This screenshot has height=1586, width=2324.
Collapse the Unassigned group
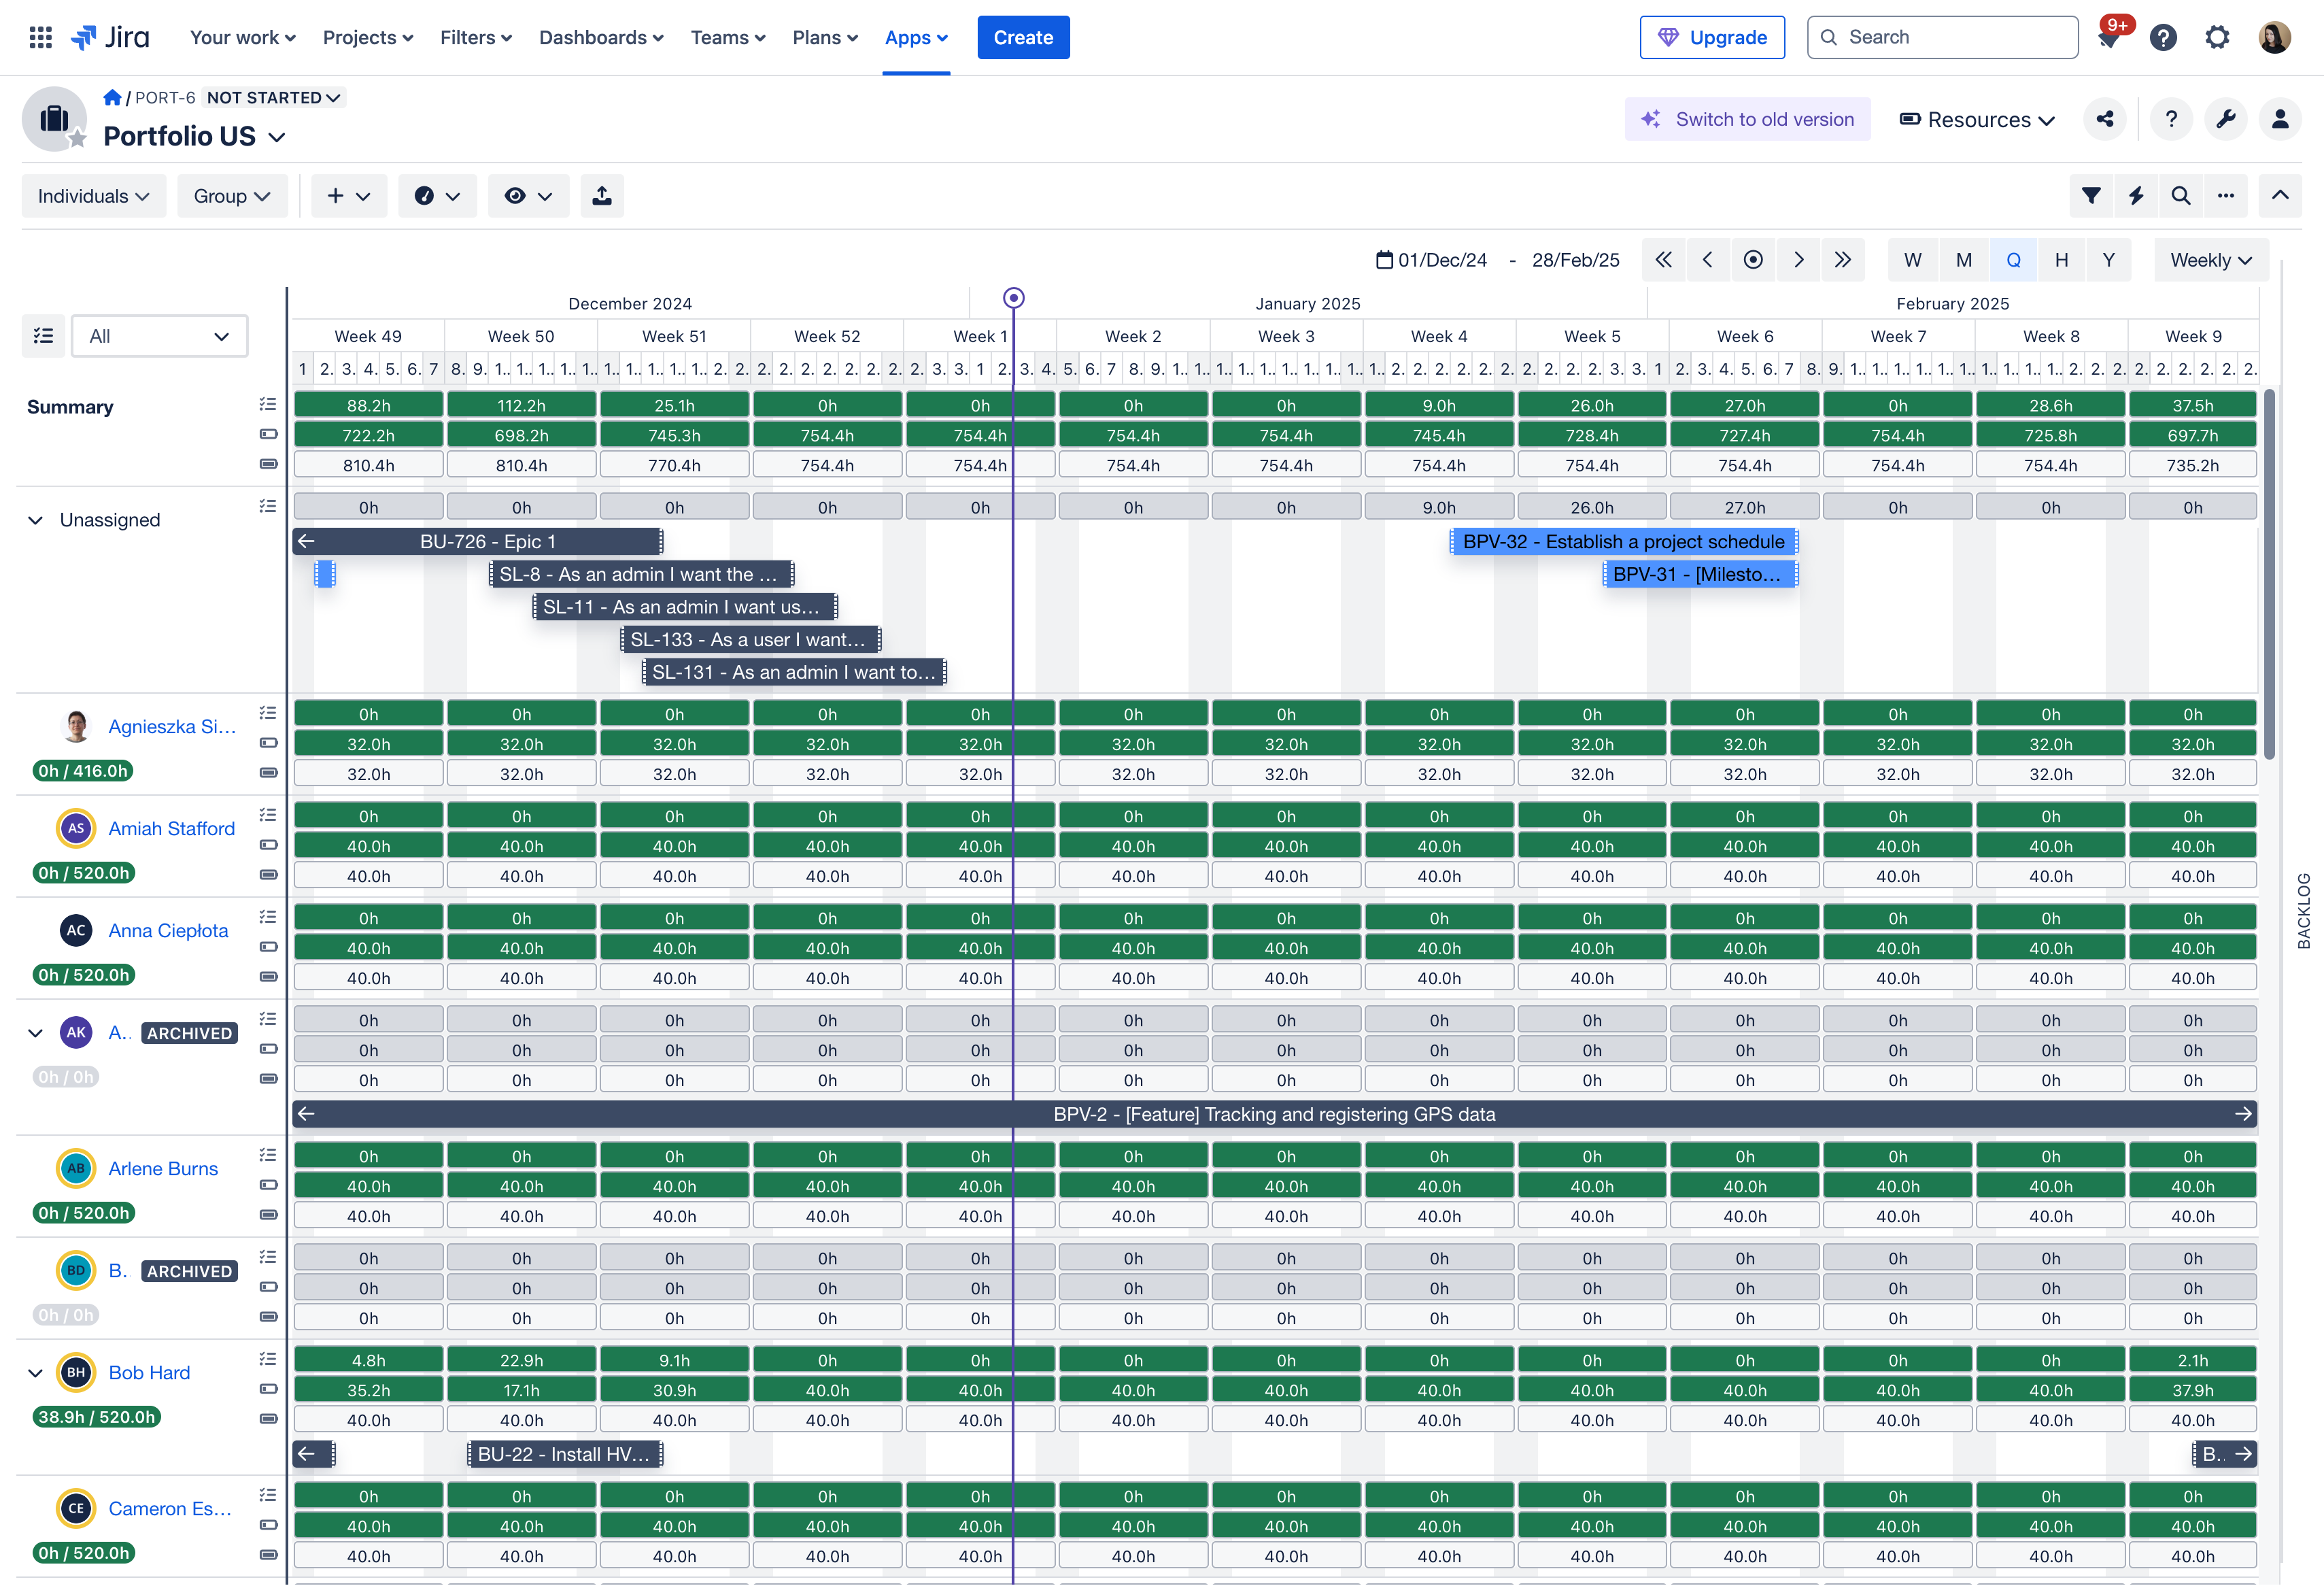click(36, 520)
